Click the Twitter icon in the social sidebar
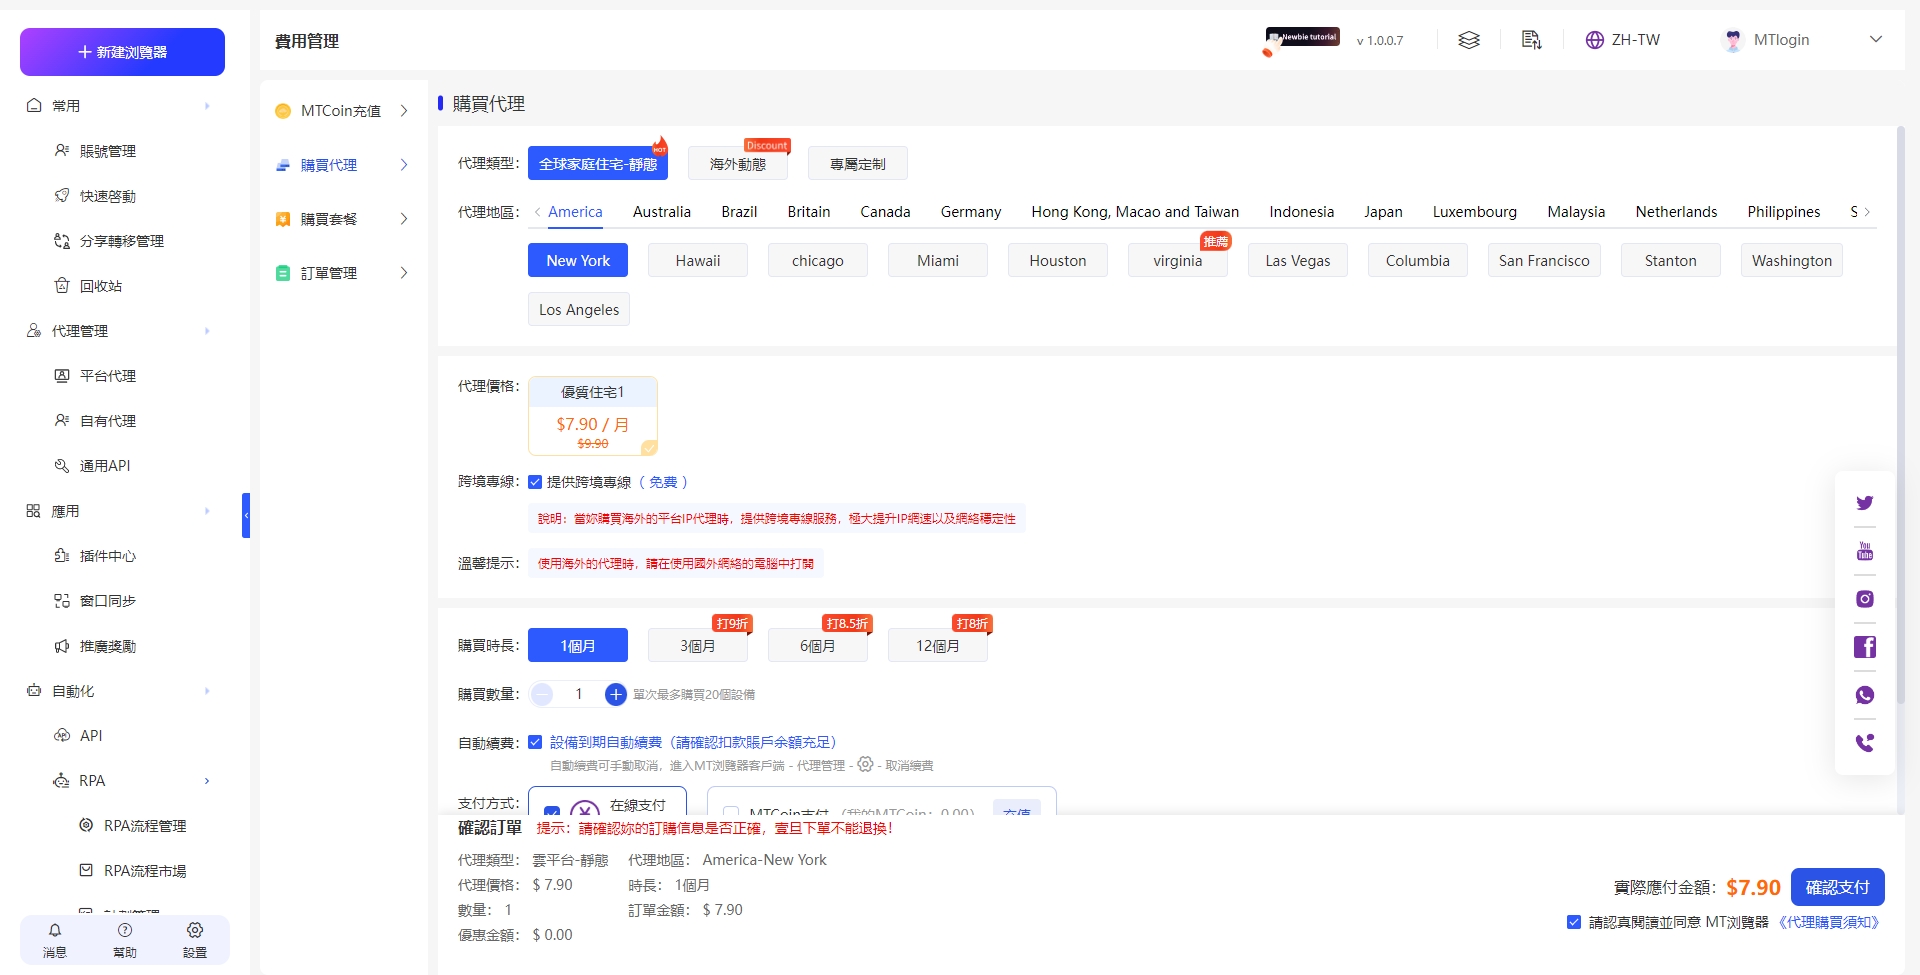This screenshot has width=1920, height=975. (x=1864, y=503)
